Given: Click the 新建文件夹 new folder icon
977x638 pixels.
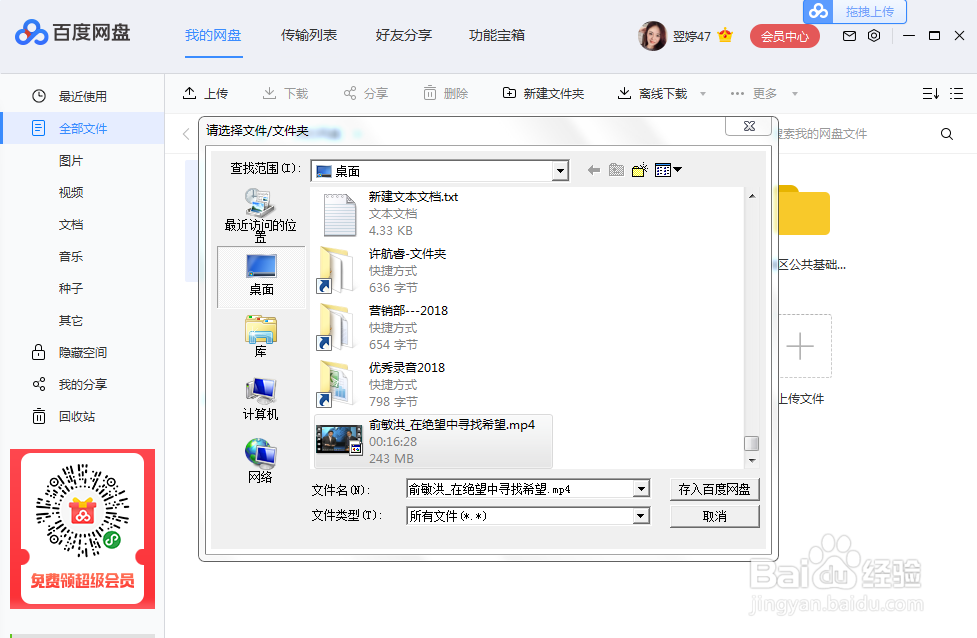Looking at the screenshot, I should [x=509, y=93].
